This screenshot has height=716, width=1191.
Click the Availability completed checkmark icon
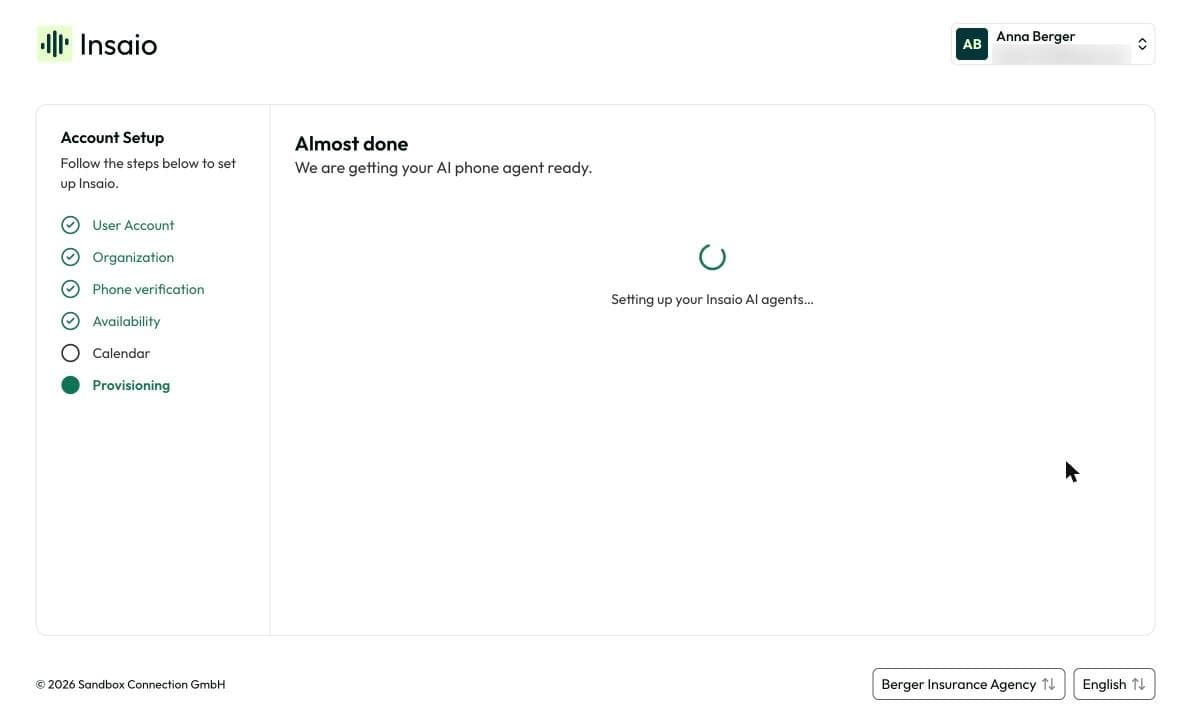pyautogui.click(x=70, y=320)
